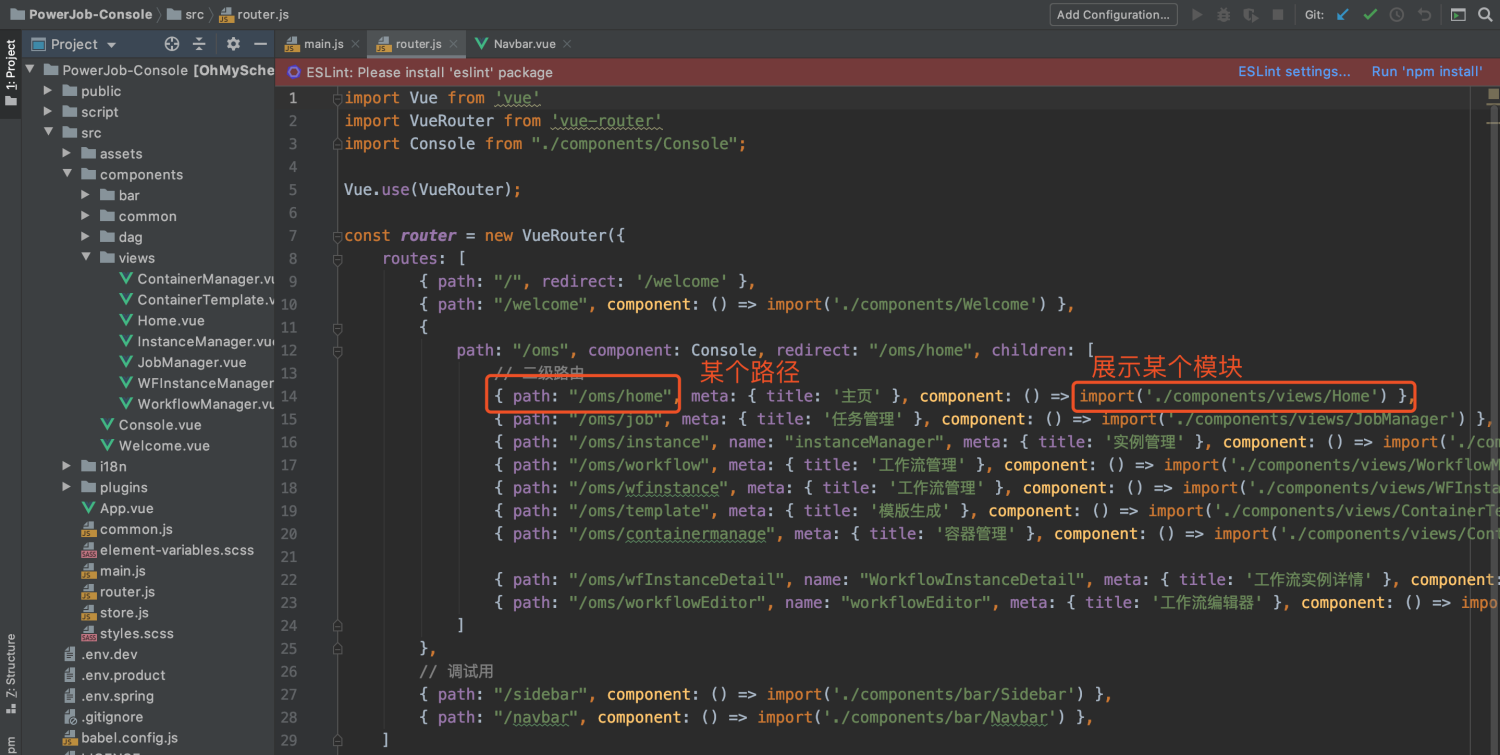Expand the dag folder arrow
1500x755 pixels.
click(85, 238)
